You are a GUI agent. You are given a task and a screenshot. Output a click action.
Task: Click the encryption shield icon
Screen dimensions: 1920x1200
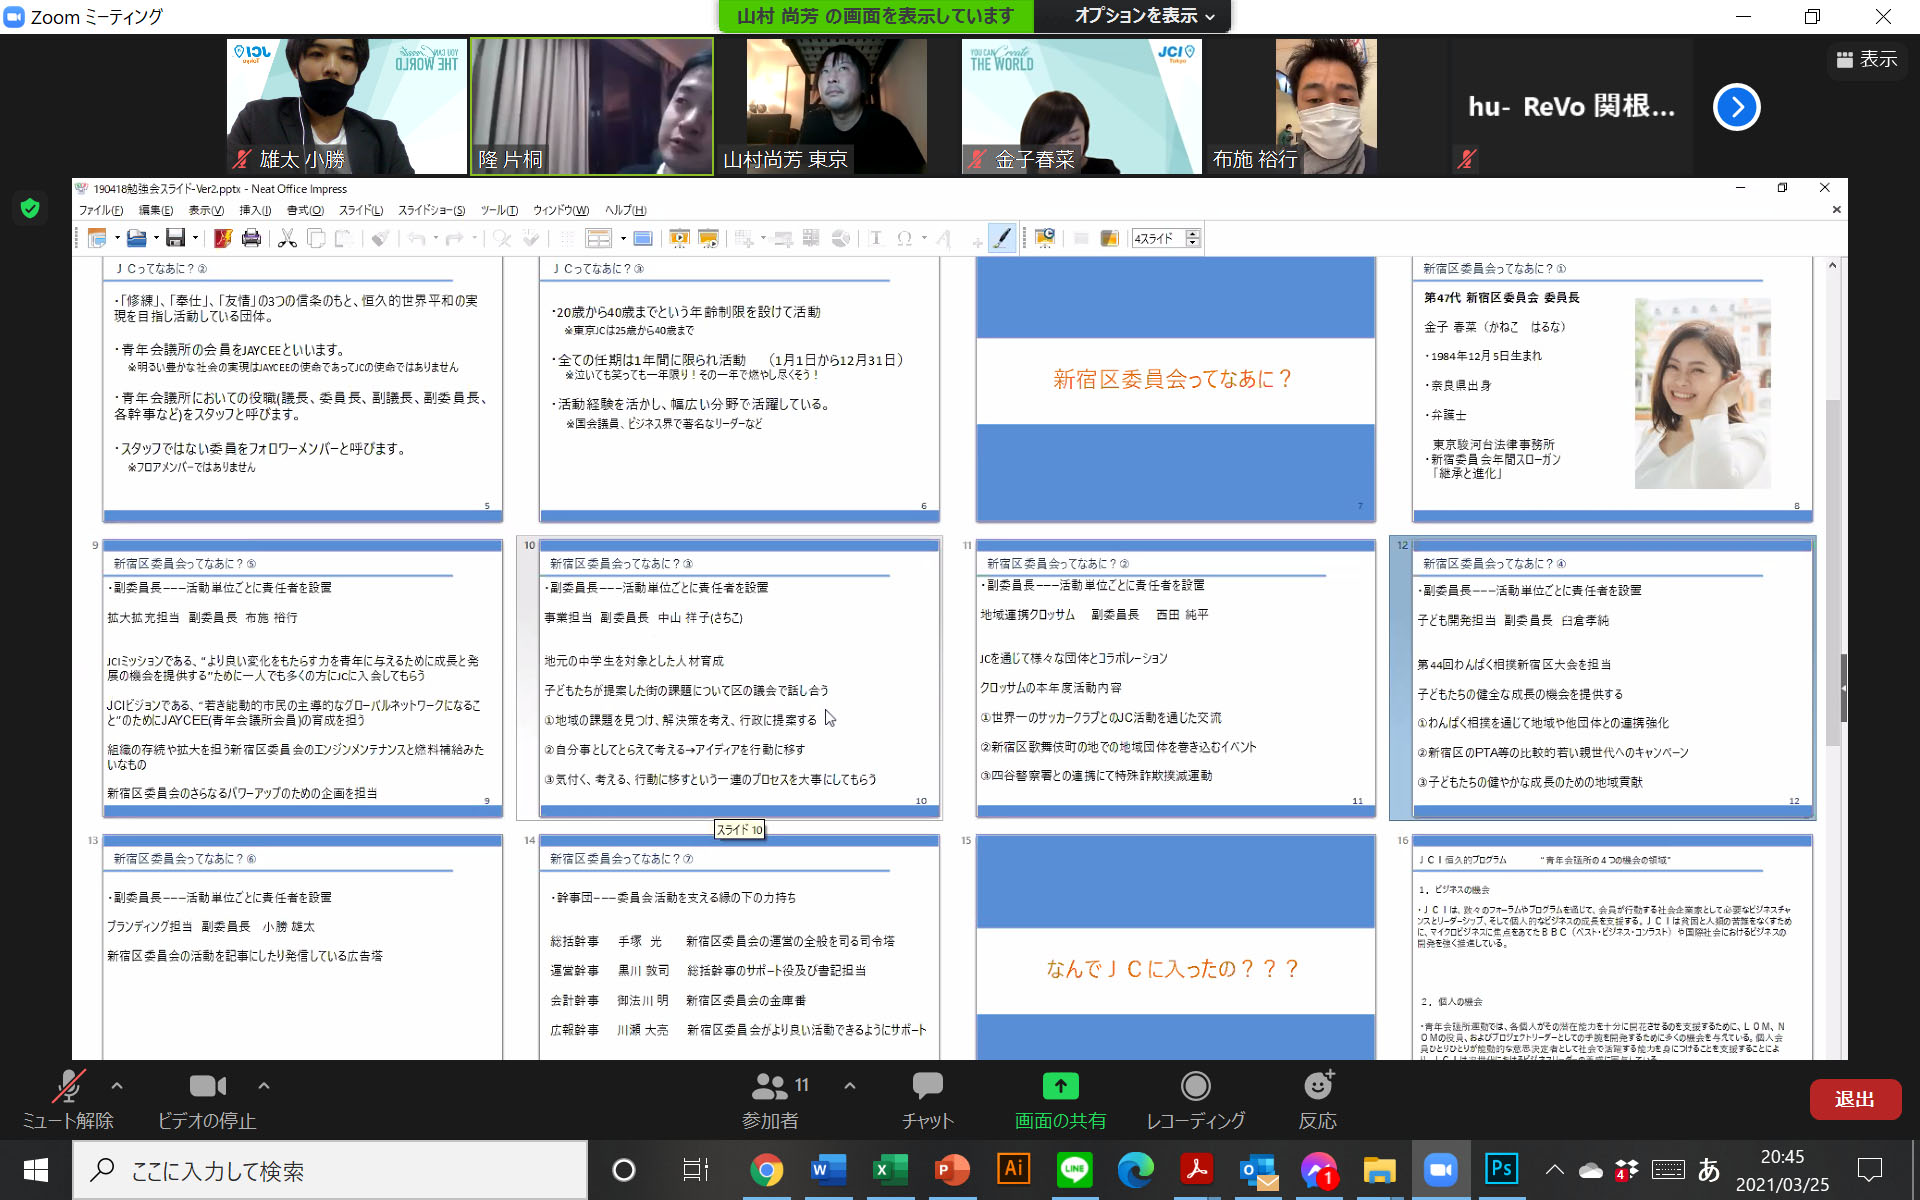coord(30,208)
